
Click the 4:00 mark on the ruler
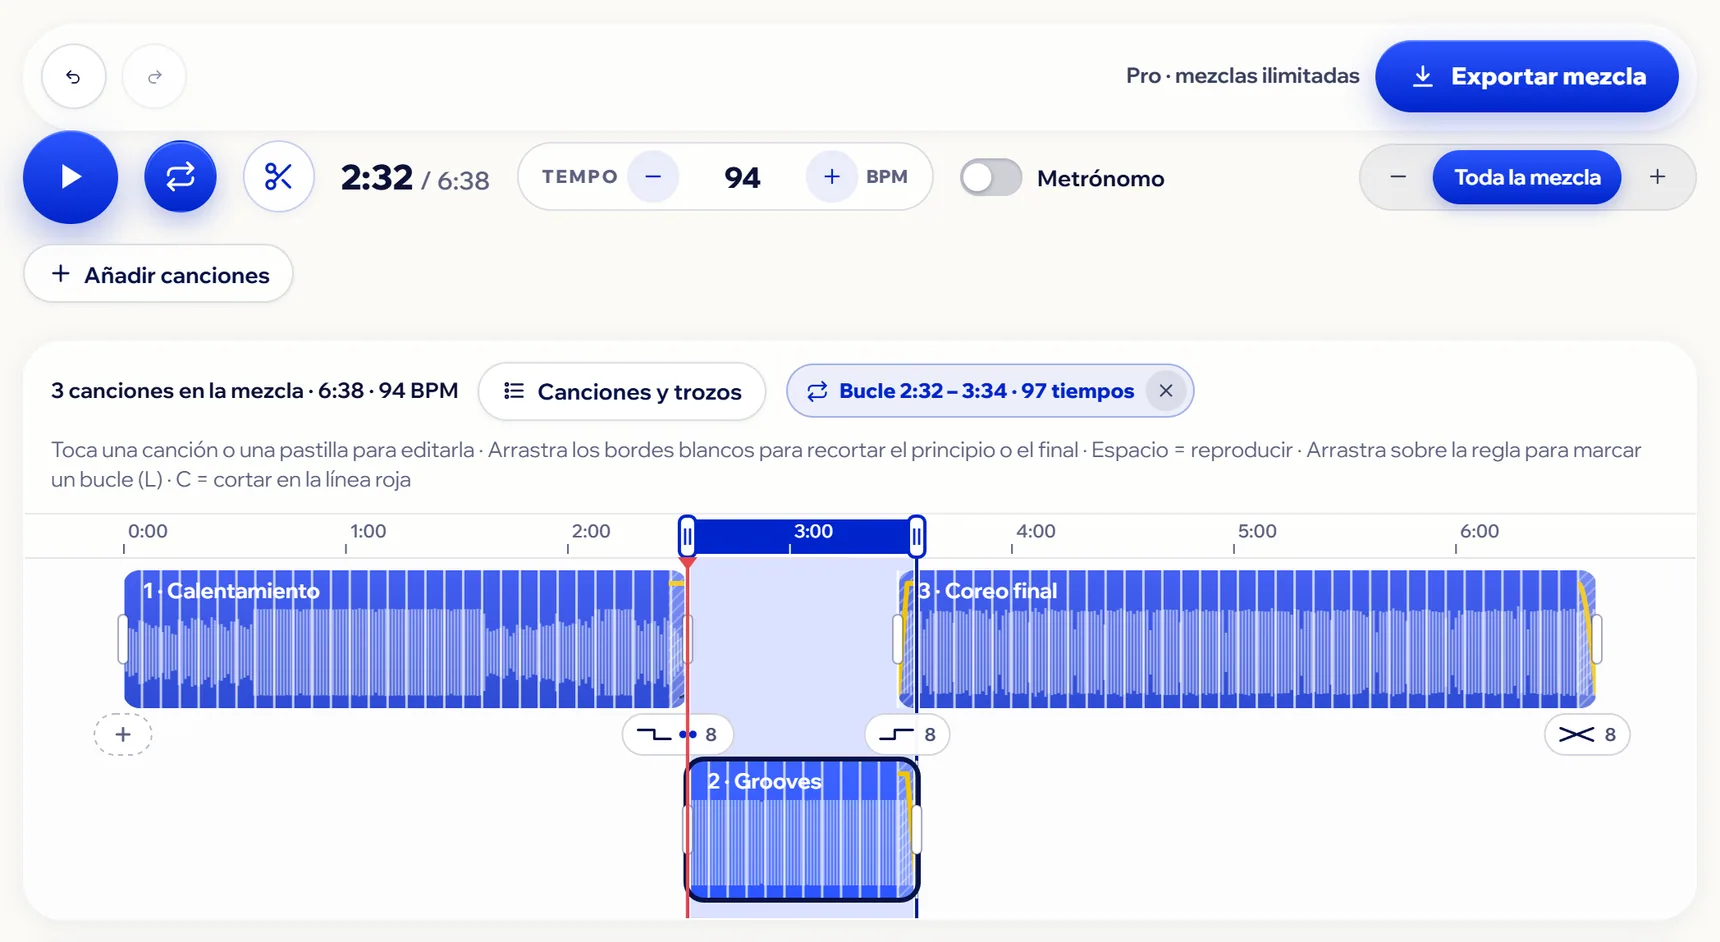[1035, 532]
